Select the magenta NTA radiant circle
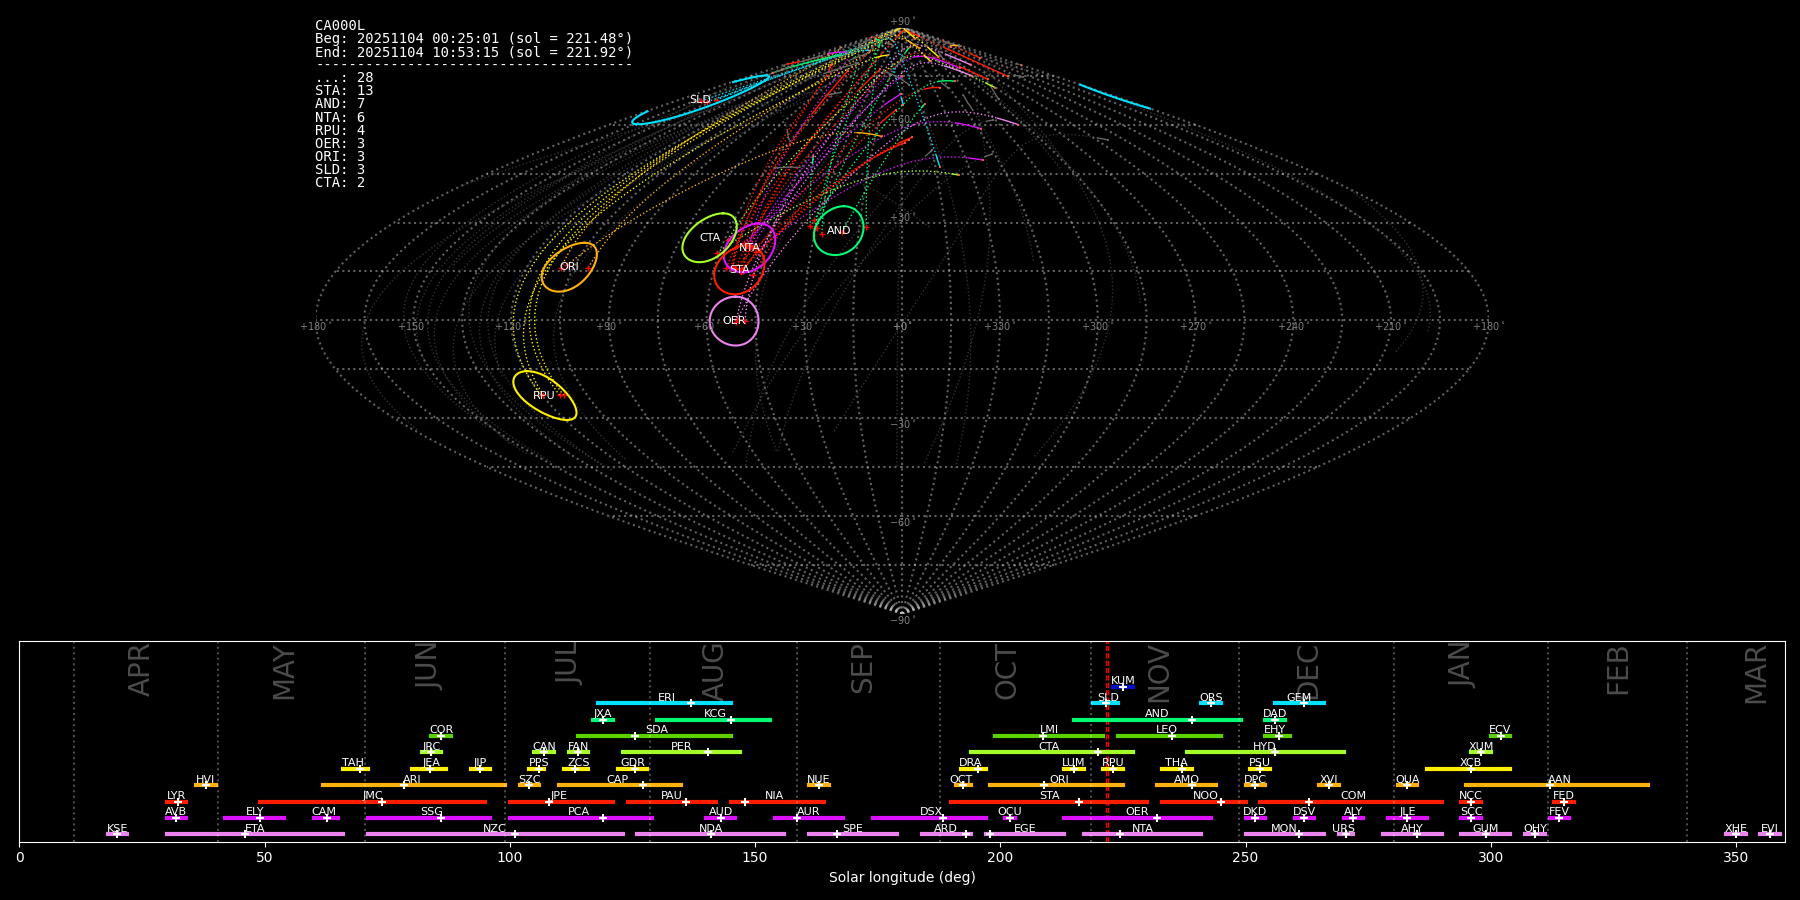 point(750,247)
